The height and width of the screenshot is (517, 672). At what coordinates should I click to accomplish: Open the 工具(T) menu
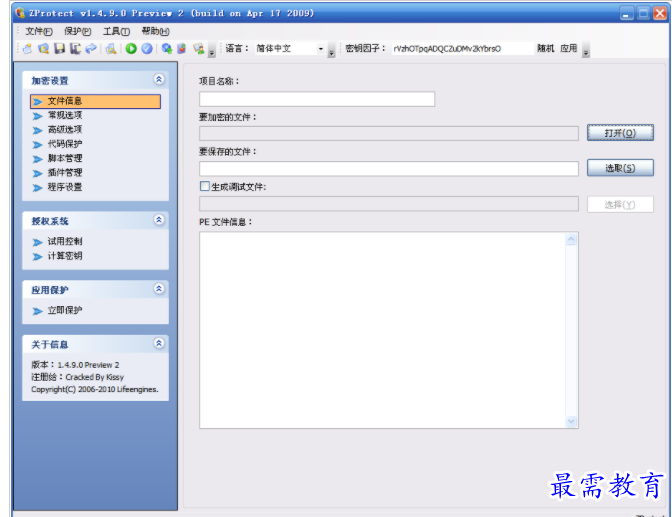tap(116, 31)
